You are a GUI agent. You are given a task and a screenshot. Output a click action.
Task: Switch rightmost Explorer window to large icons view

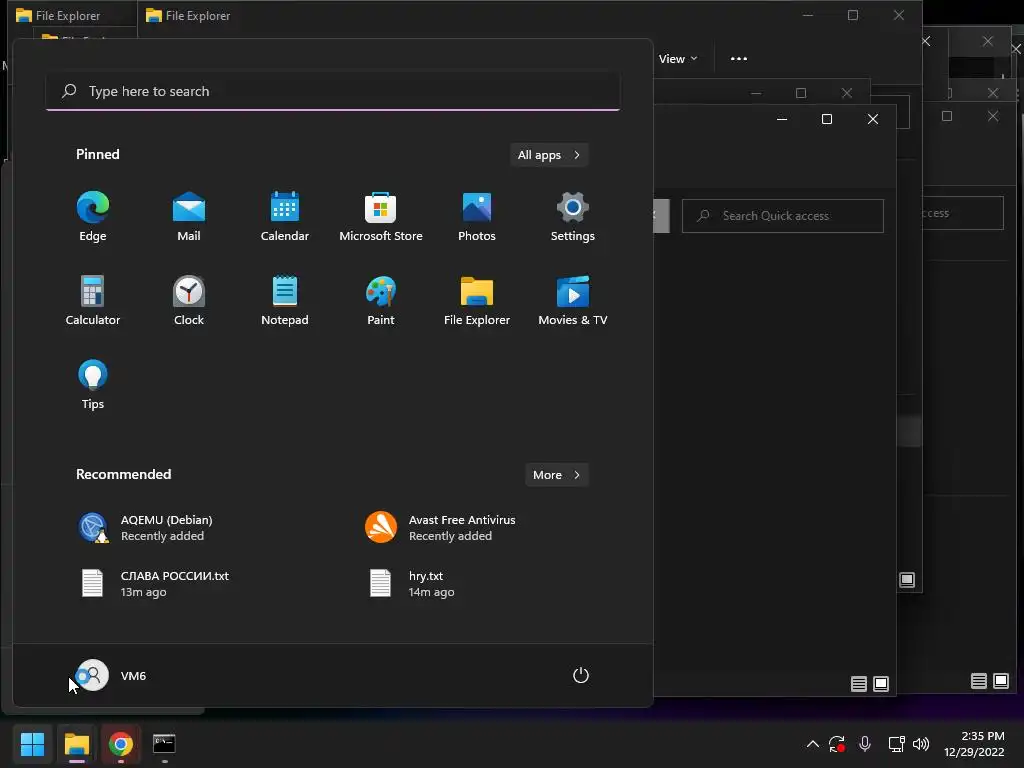[1000, 681]
